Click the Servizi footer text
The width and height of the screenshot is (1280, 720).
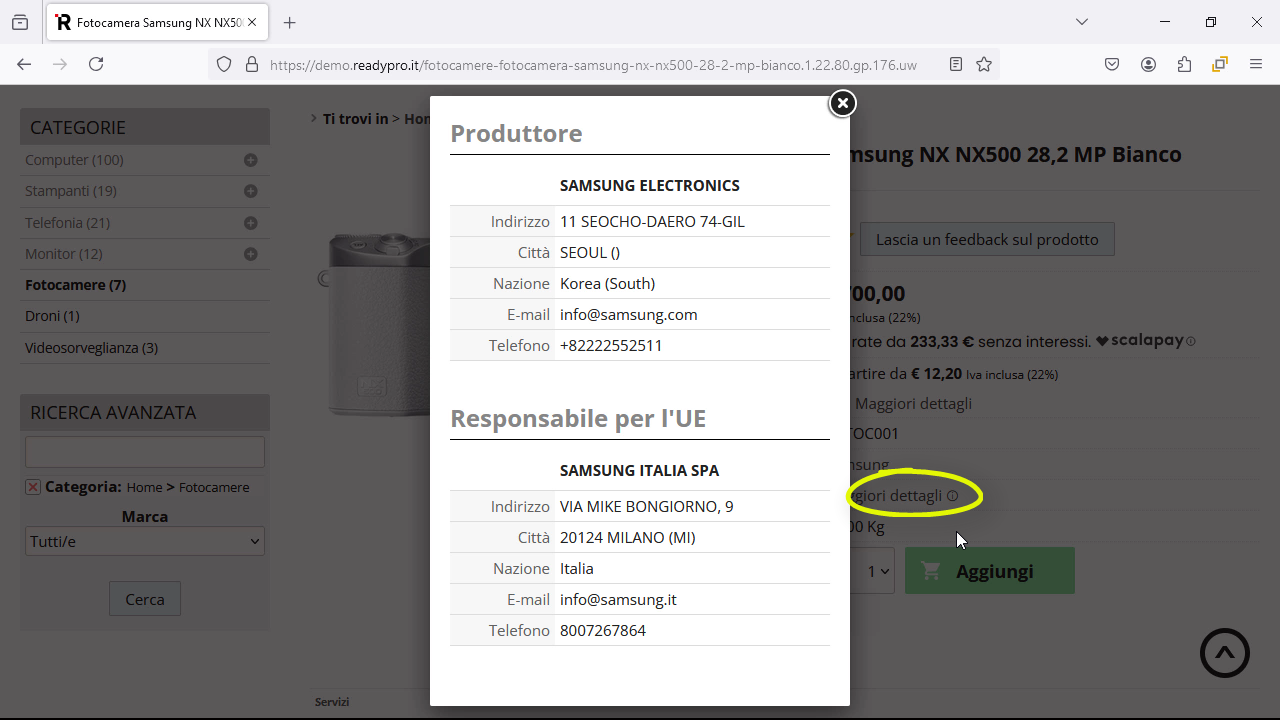click(332, 702)
